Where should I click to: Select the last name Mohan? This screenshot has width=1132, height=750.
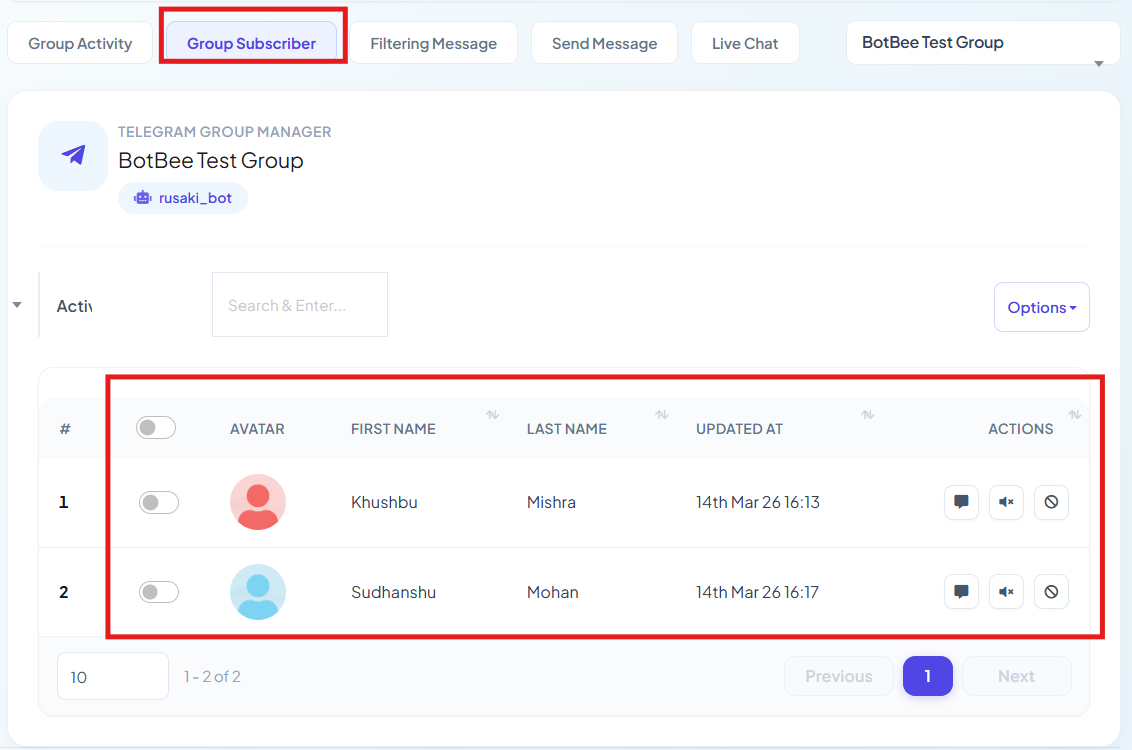click(552, 593)
